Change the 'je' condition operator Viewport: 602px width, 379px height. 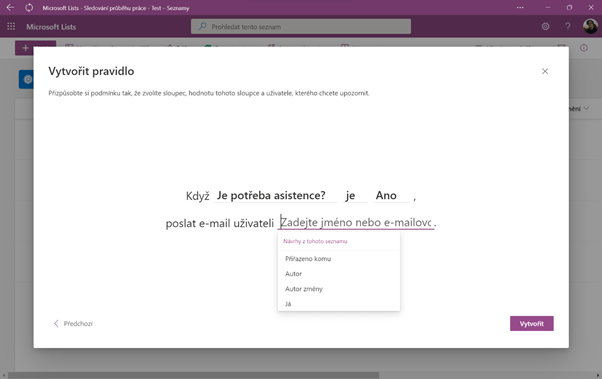click(356, 195)
